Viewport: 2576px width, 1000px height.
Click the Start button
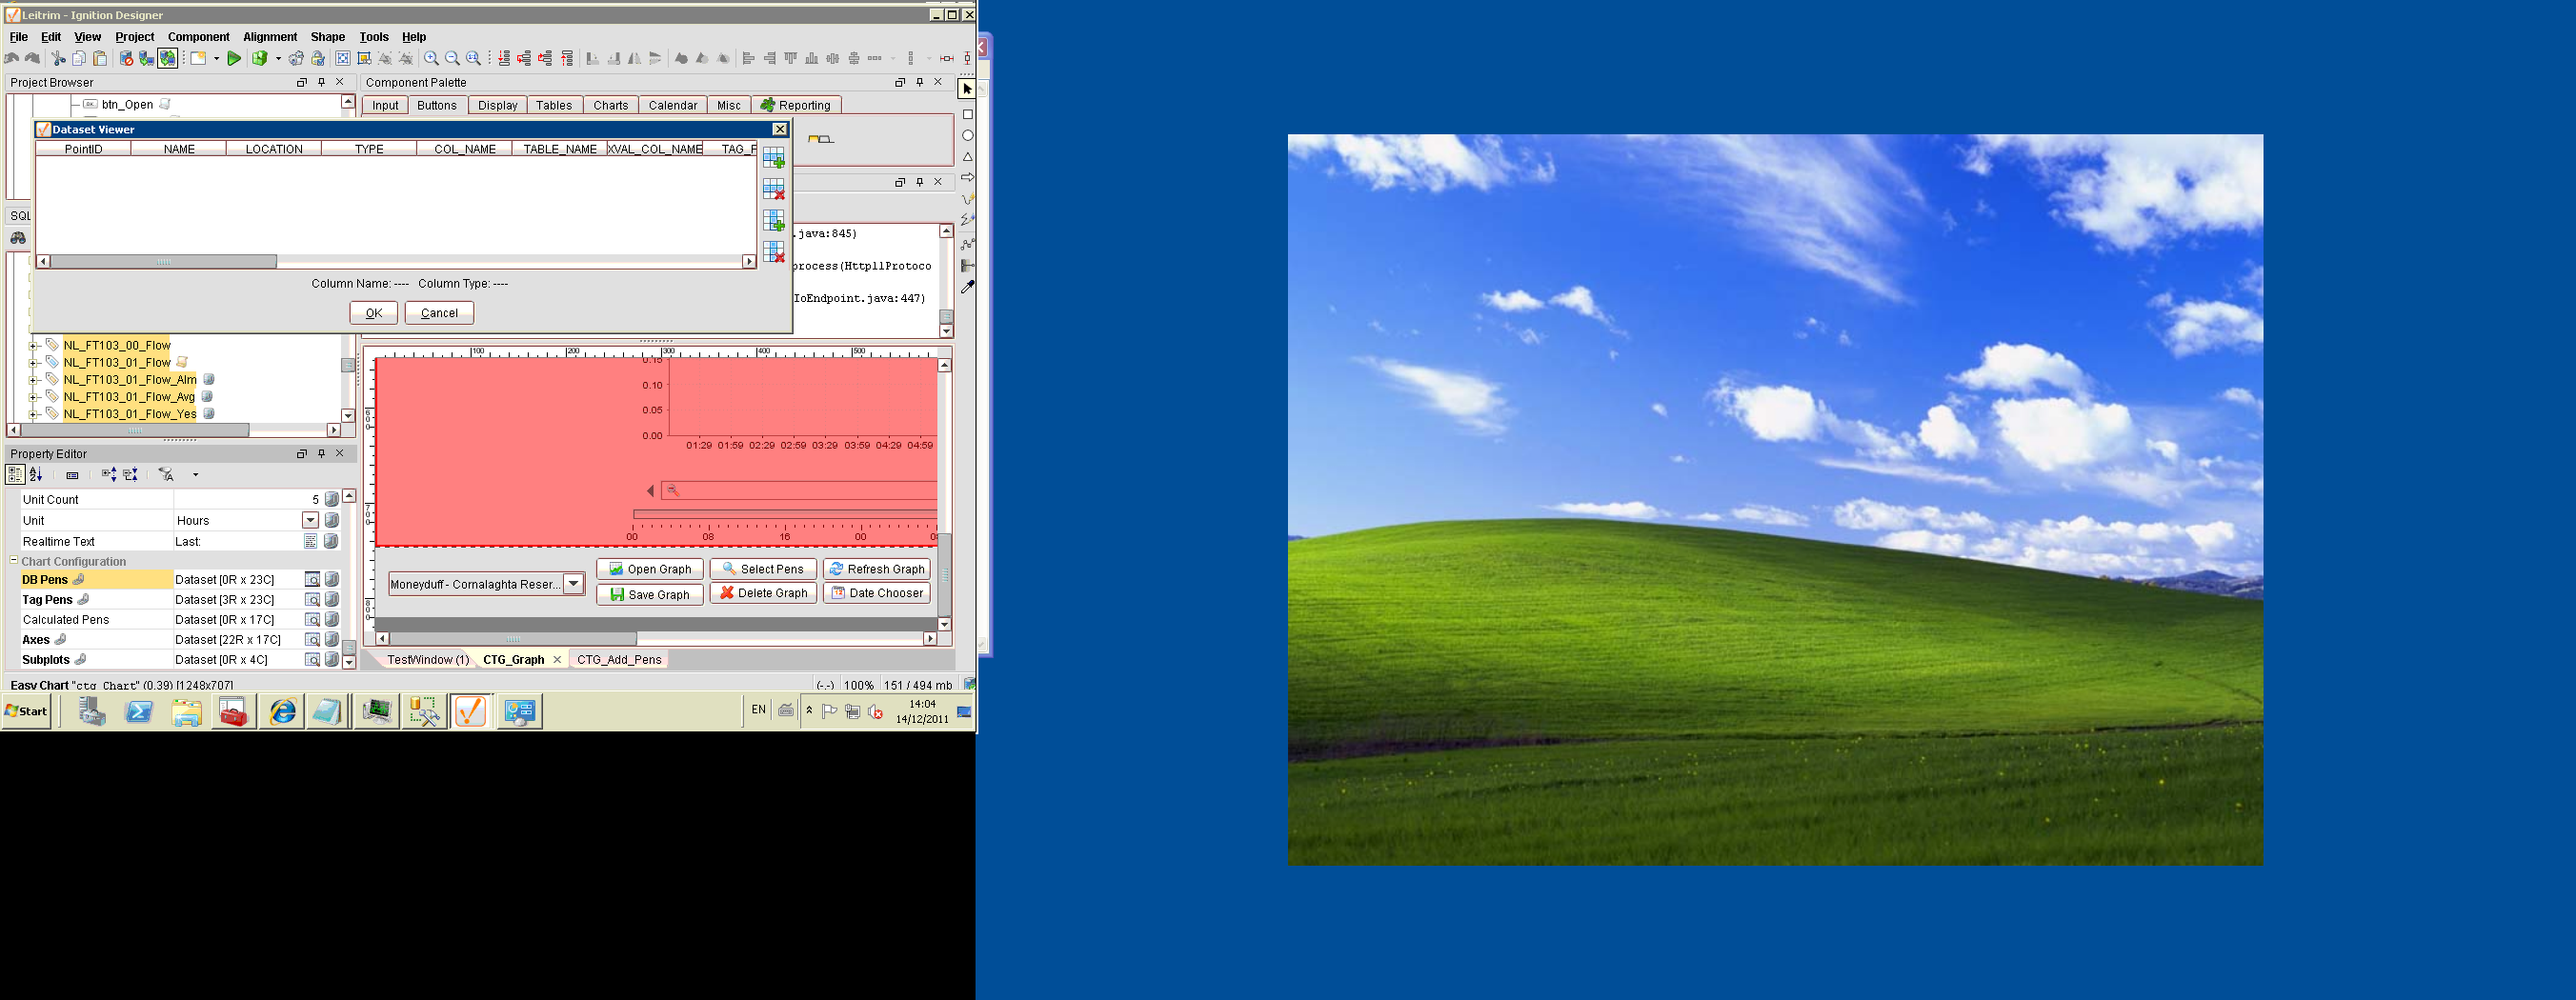click(x=27, y=712)
